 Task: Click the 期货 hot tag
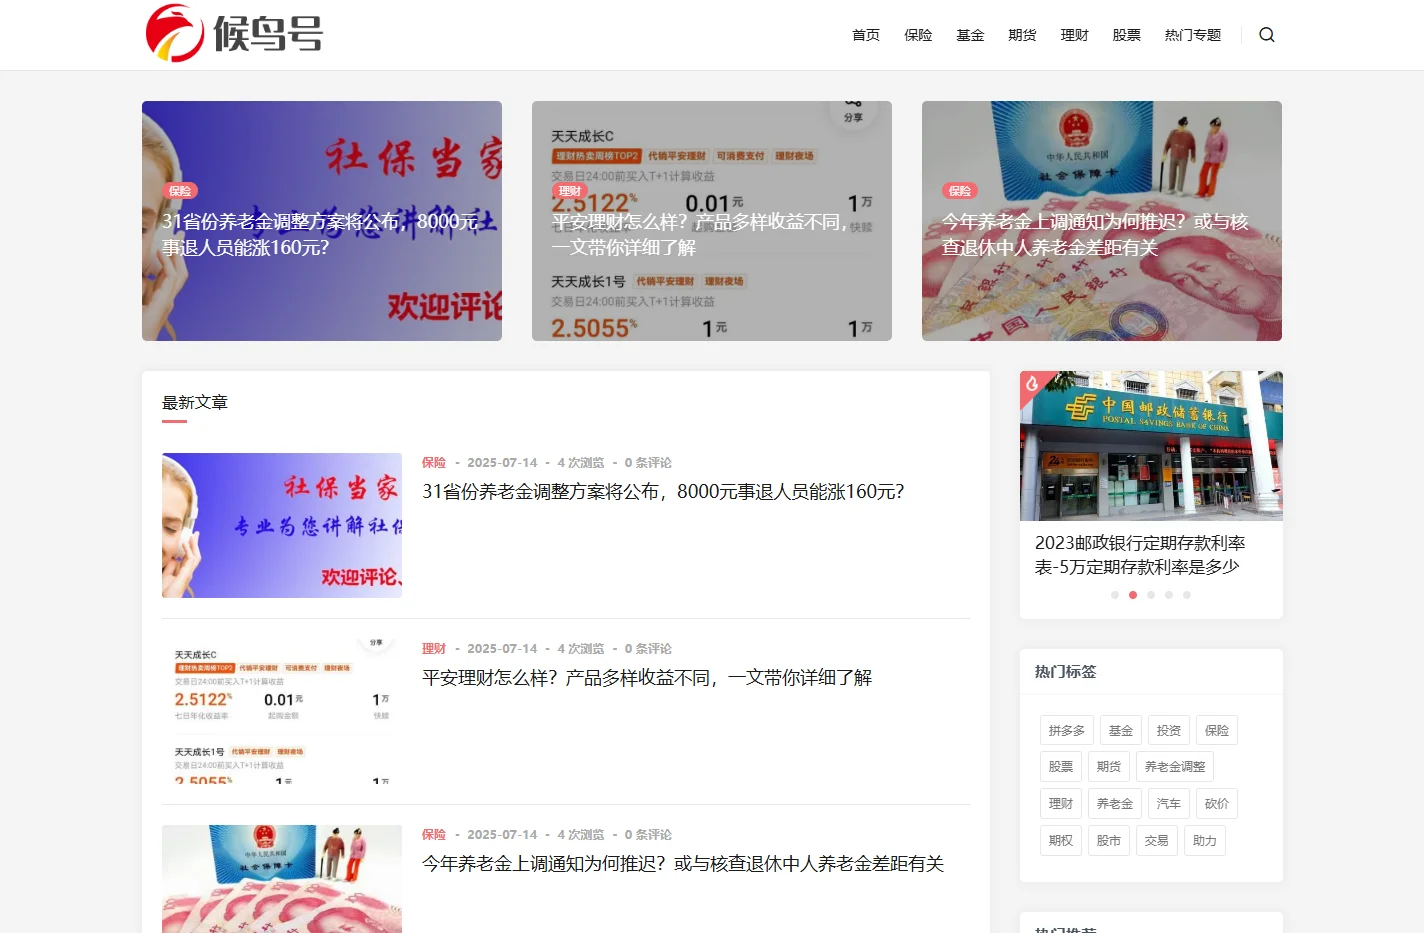(x=1109, y=767)
